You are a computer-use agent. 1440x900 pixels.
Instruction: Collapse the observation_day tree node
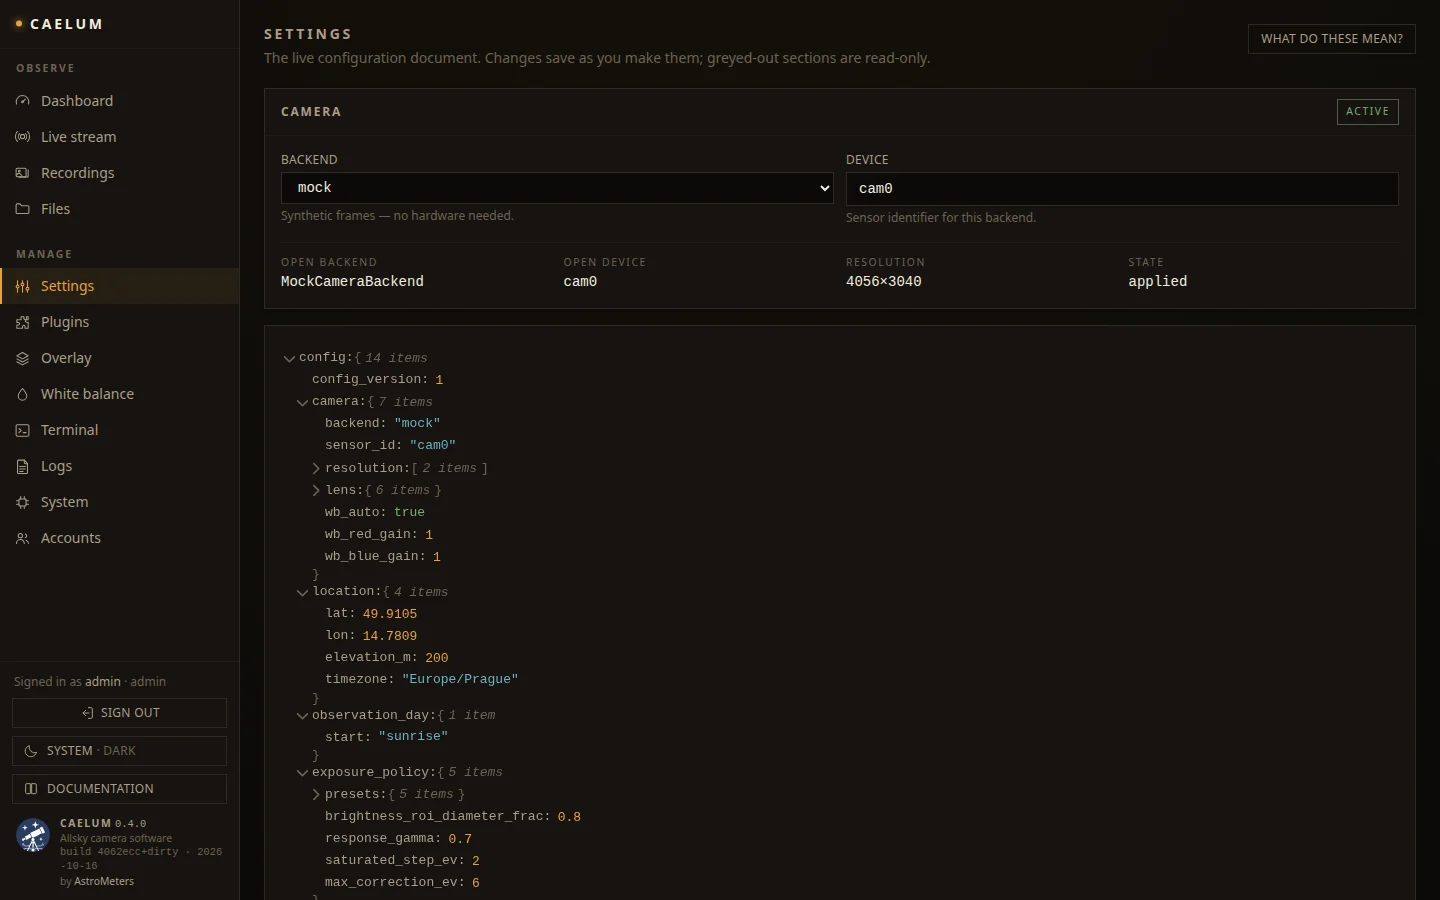[302, 715]
